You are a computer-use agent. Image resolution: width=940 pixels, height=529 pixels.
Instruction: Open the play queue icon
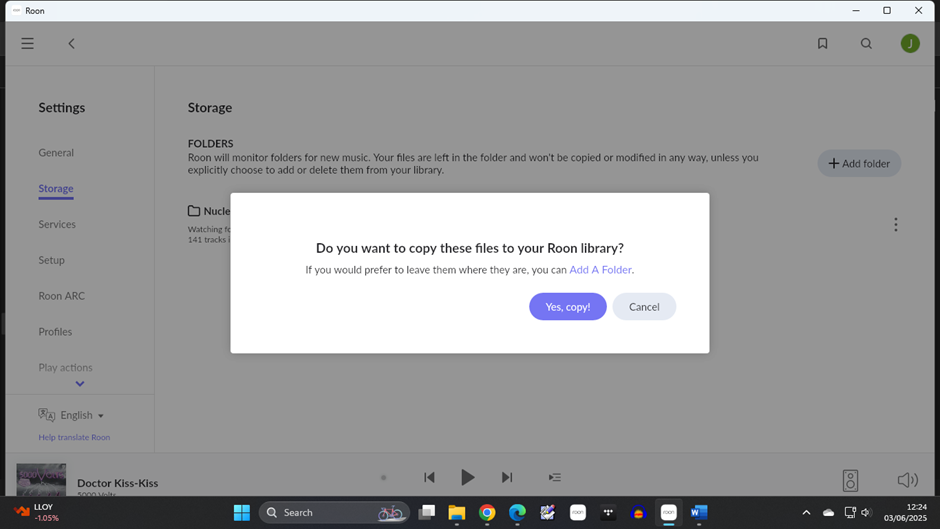554,478
